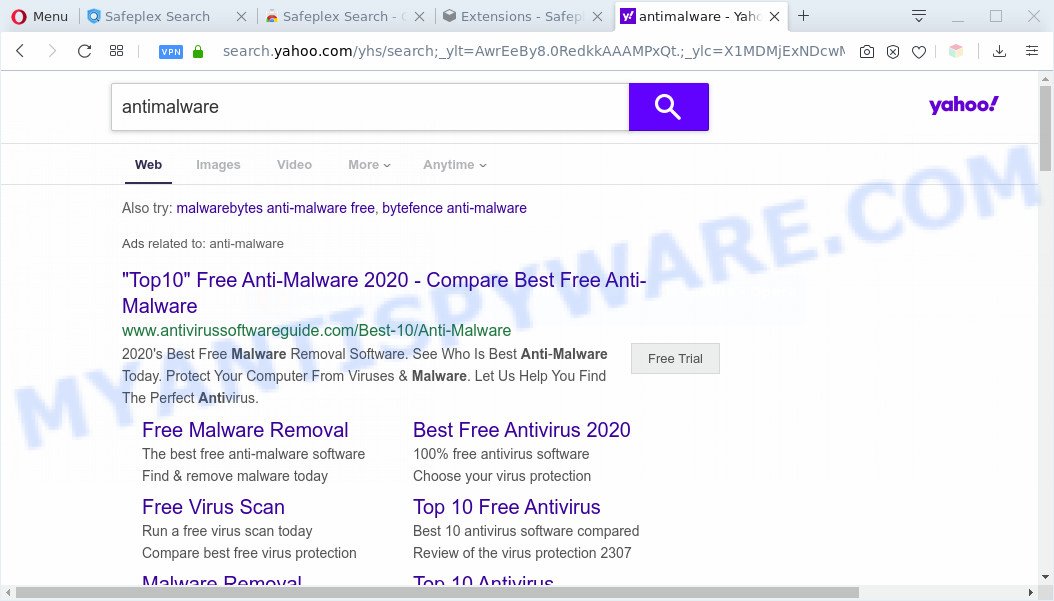Open Speed Dial start page icon
This screenshot has width=1054, height=601.
click(x=116, y=51)
